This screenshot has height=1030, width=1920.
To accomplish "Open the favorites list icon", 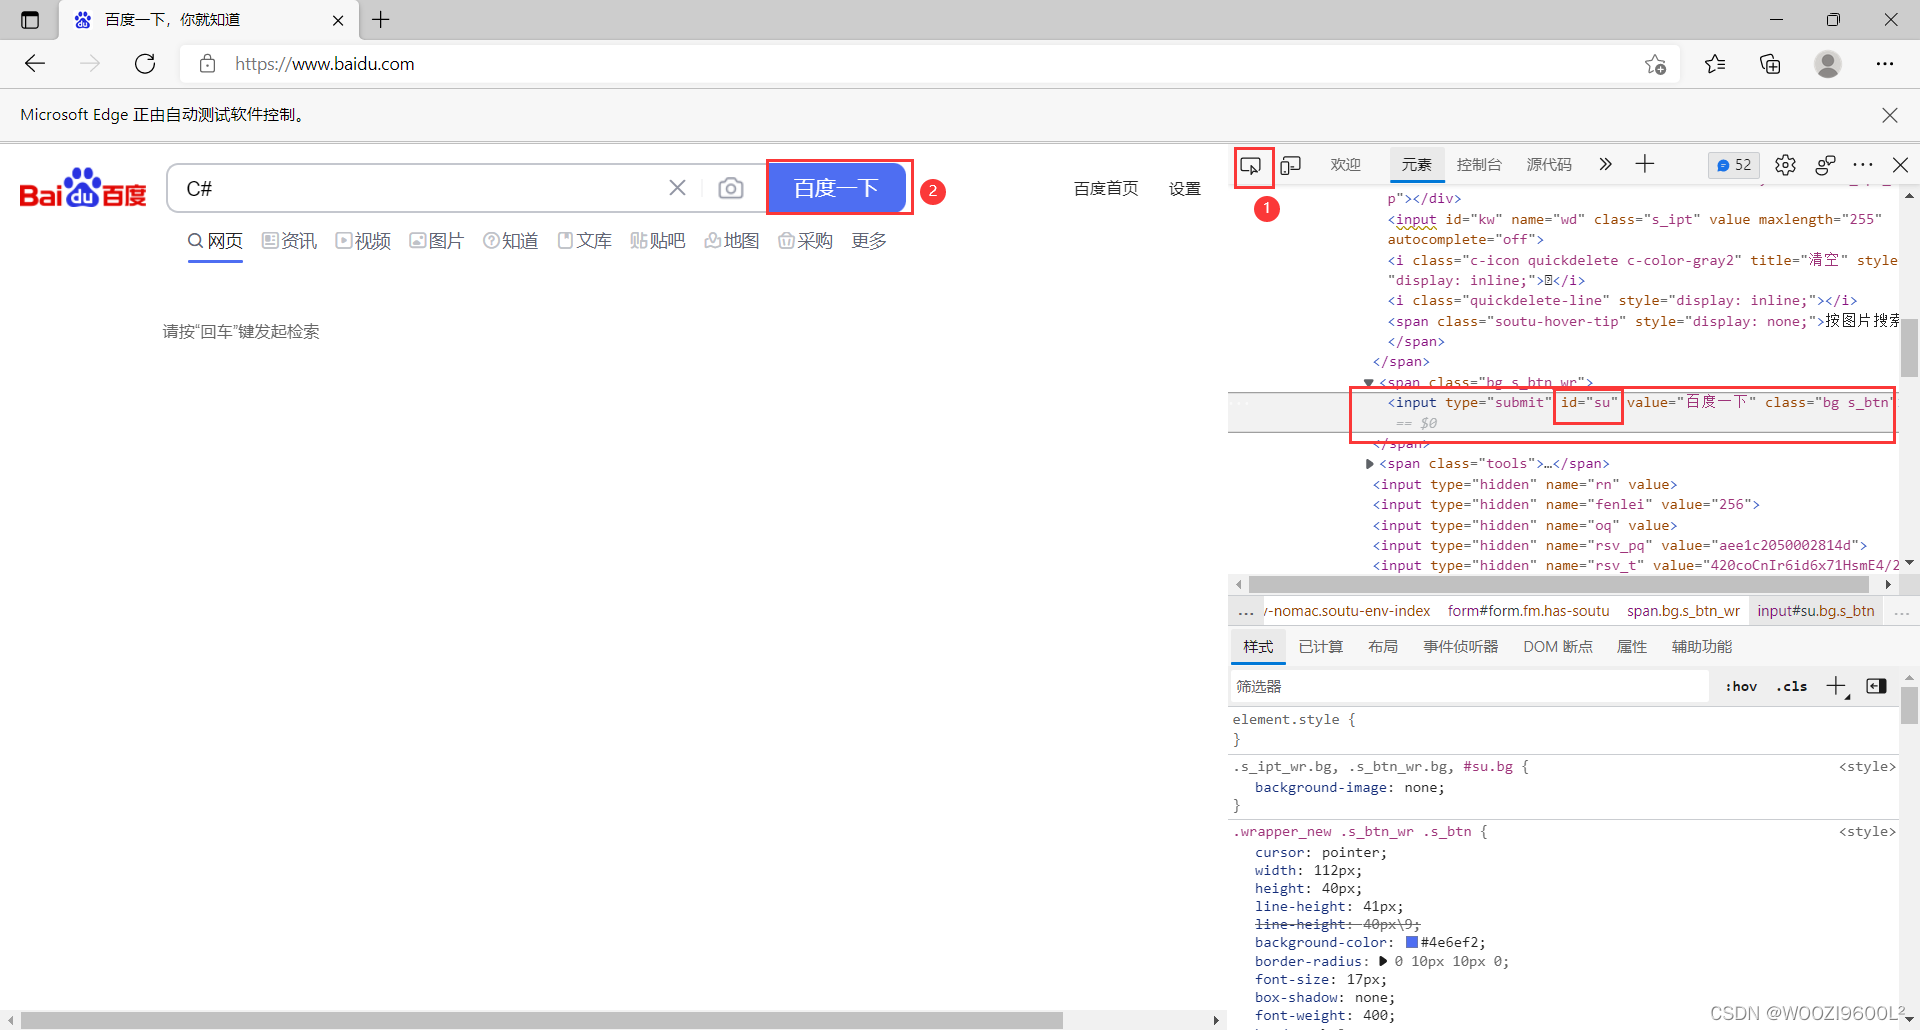I will click(1716, 64).
